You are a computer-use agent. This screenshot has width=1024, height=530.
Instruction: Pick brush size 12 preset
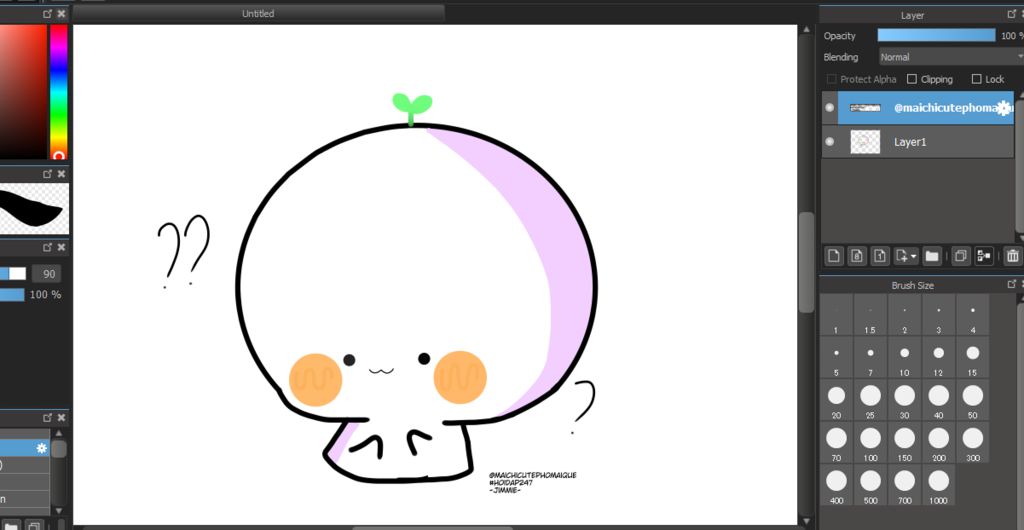[x=938, y=358]
